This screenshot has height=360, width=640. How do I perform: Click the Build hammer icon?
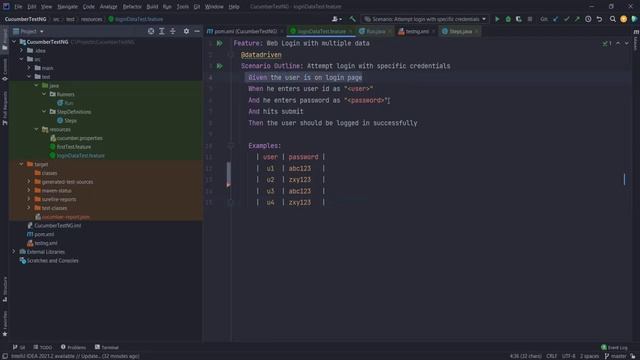(353, 19)
